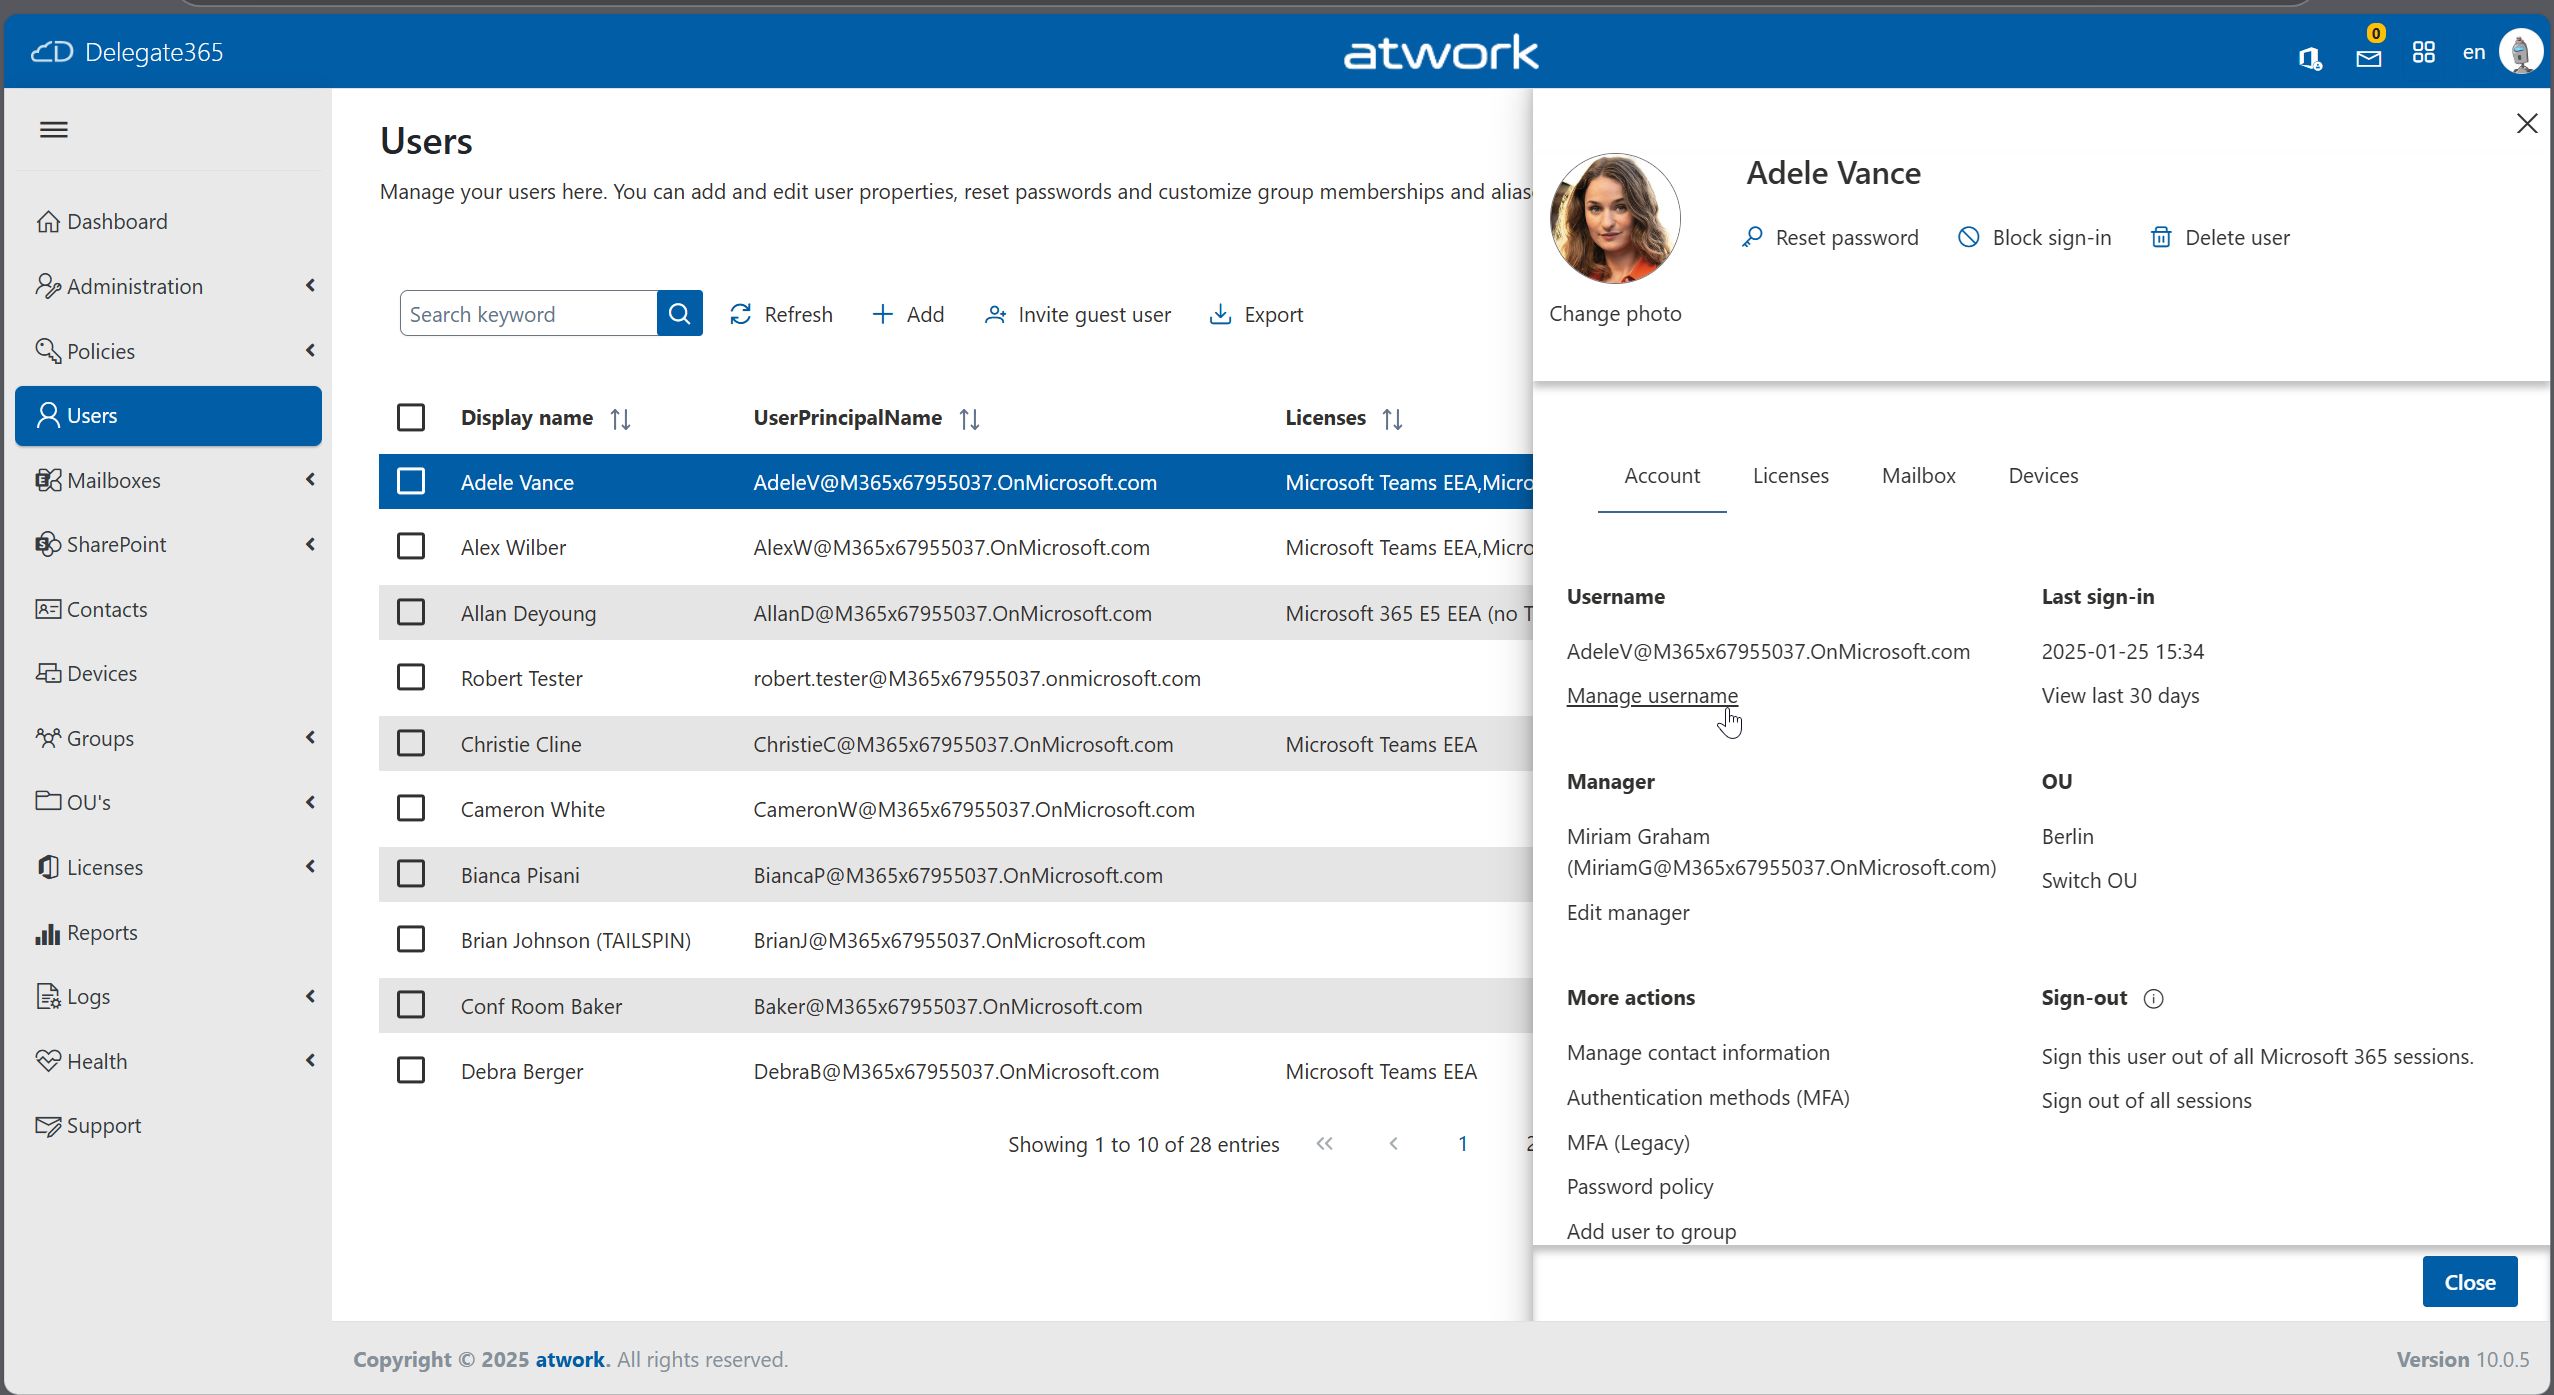Switch to the Licenses tab in panel

[x=1790, y=476]
